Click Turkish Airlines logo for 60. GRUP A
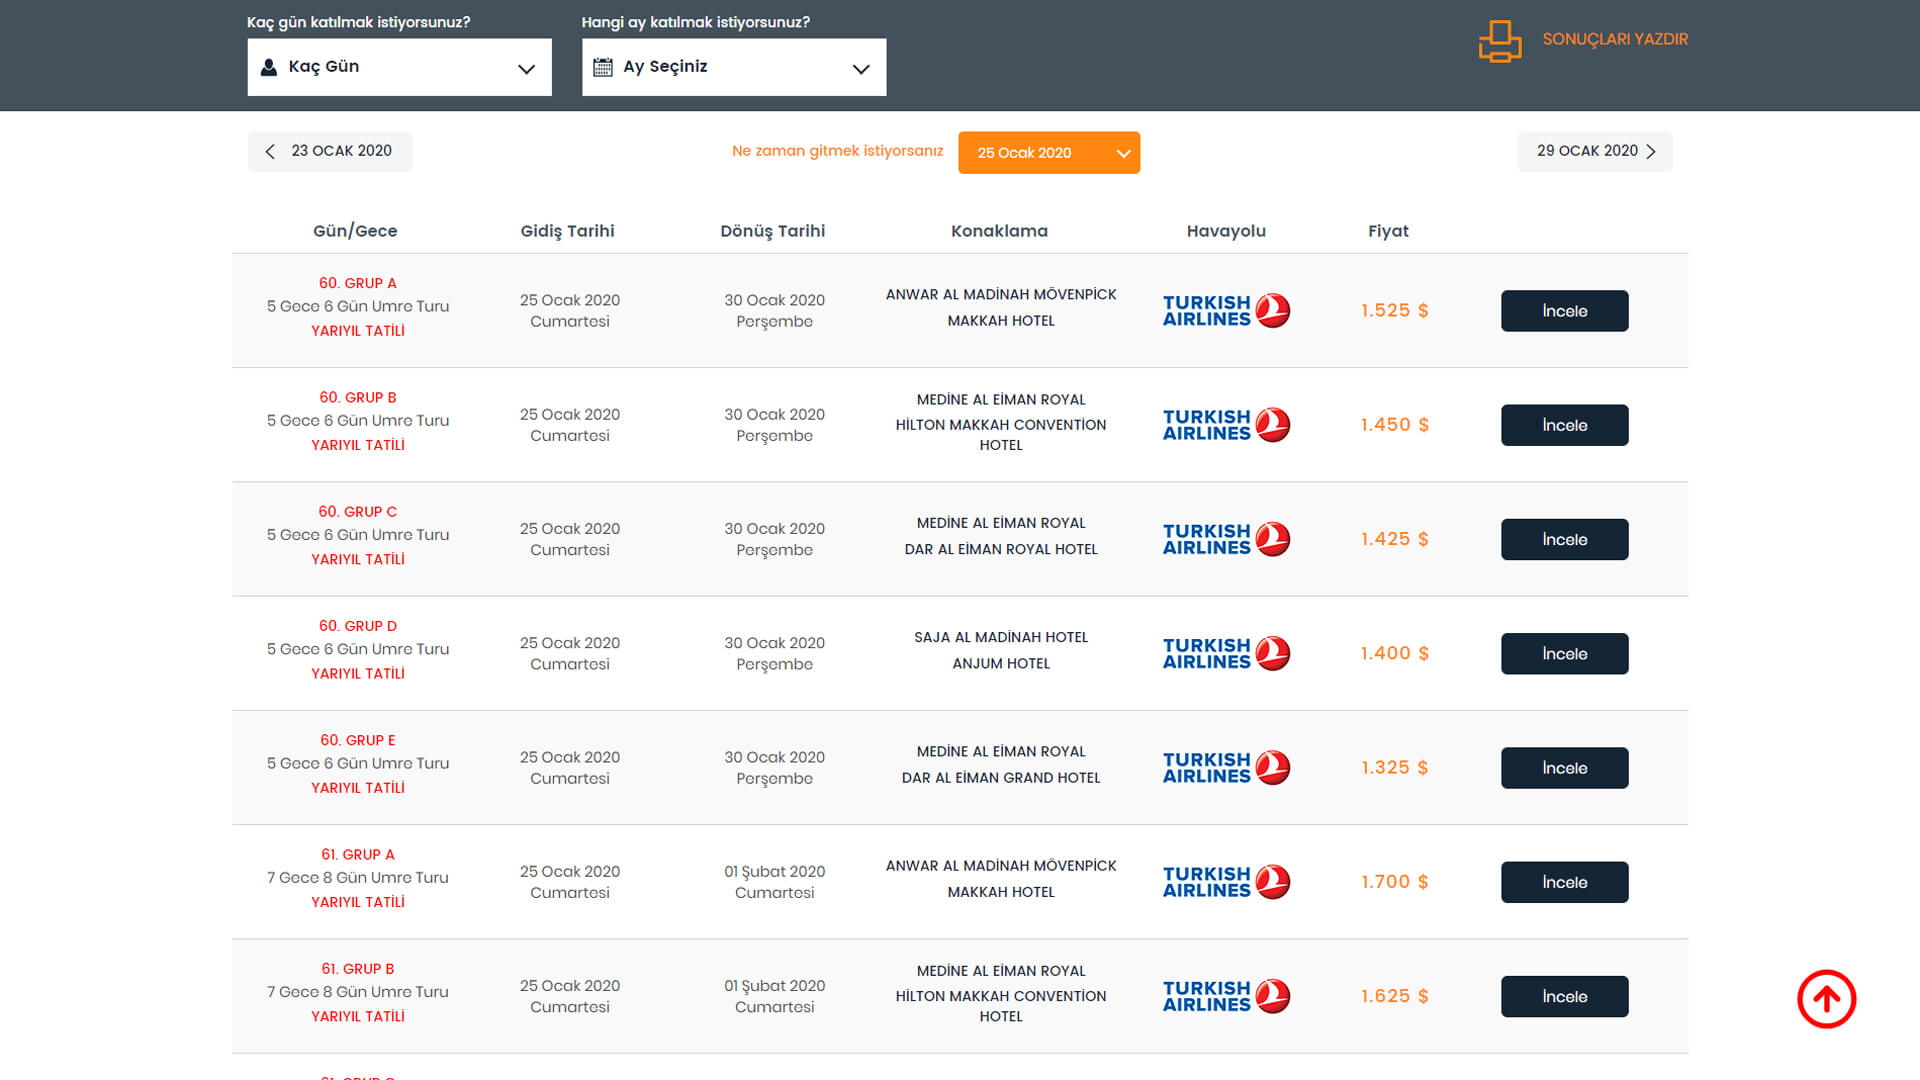The image size is (1920, 1080). pyautogui.click(x=1226, y=310)
